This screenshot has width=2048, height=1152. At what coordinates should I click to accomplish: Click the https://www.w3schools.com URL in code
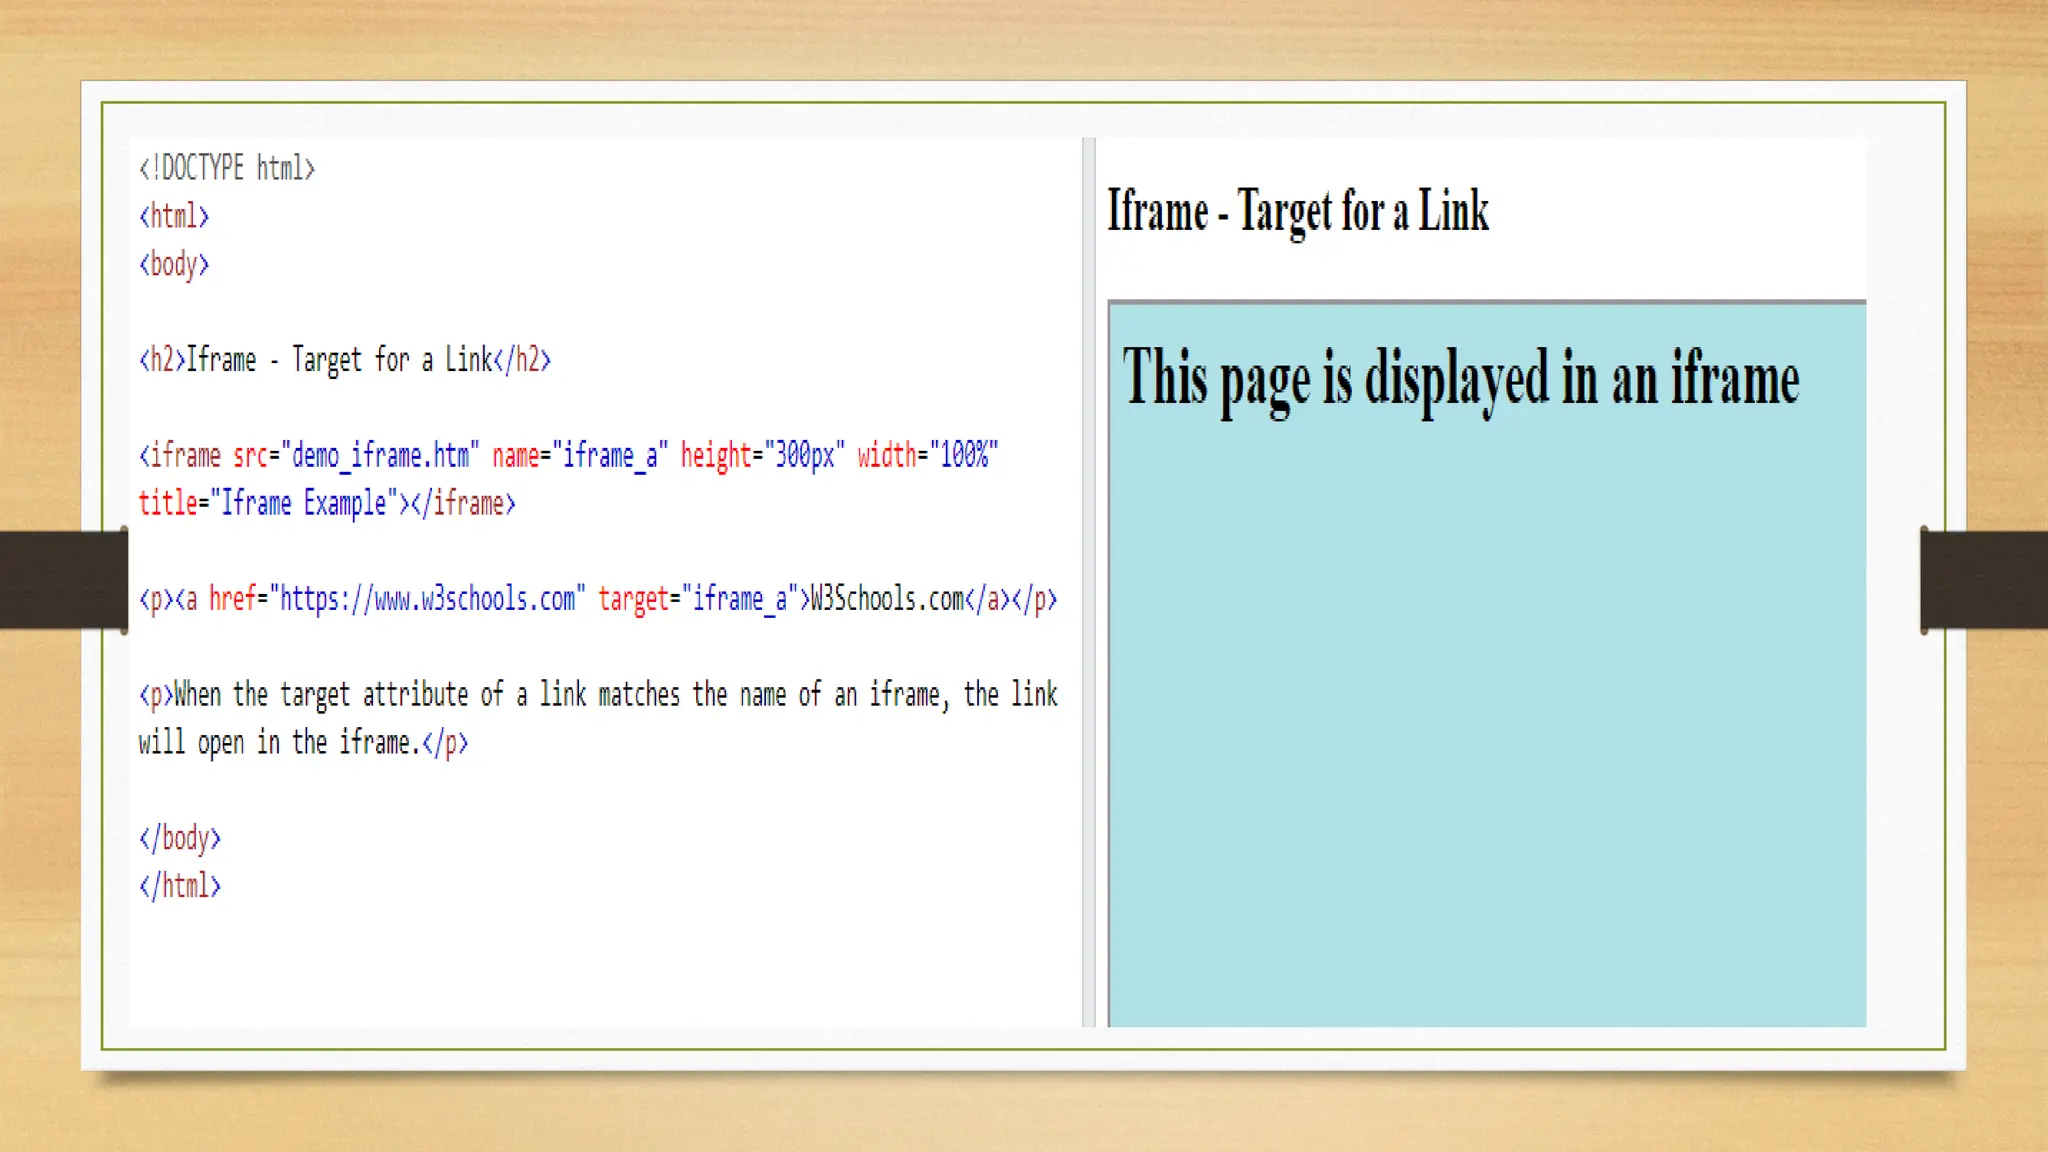pyautogui.click(x=427, y=599)
